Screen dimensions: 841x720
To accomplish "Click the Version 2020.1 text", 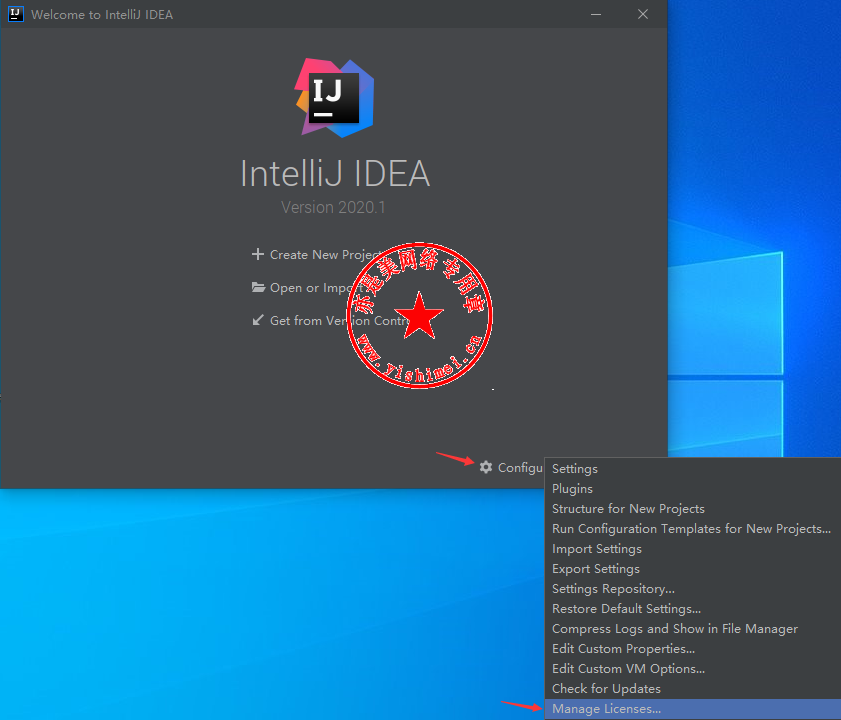I will point(333,207).
